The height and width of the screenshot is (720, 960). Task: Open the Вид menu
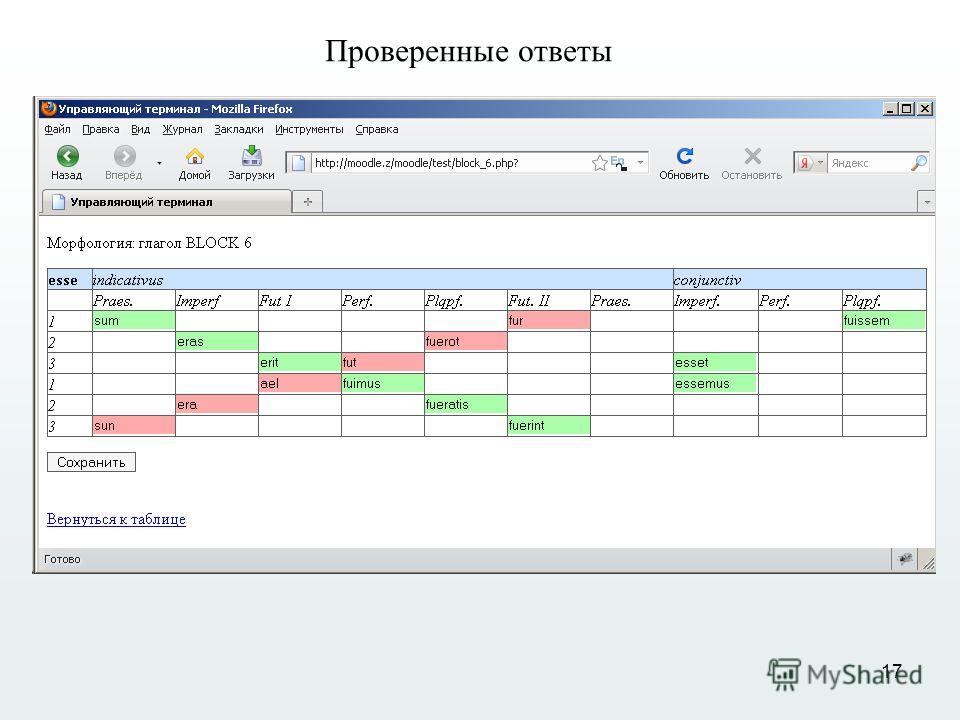[x=140, y=129]
